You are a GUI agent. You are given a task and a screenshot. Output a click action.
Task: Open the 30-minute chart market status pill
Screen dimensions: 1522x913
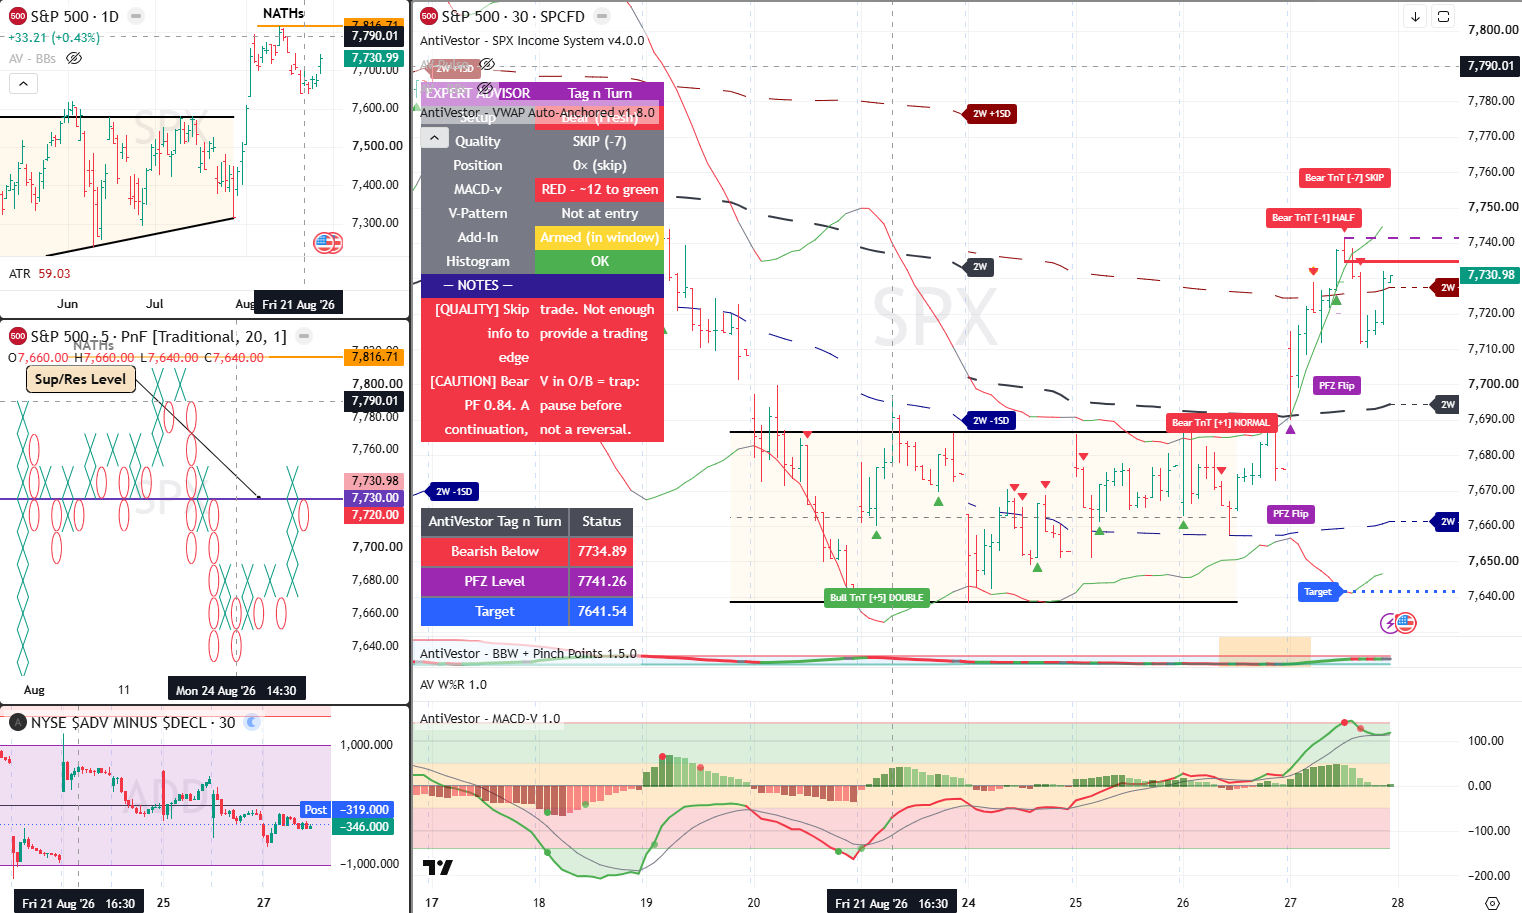[x=602, y=16]
